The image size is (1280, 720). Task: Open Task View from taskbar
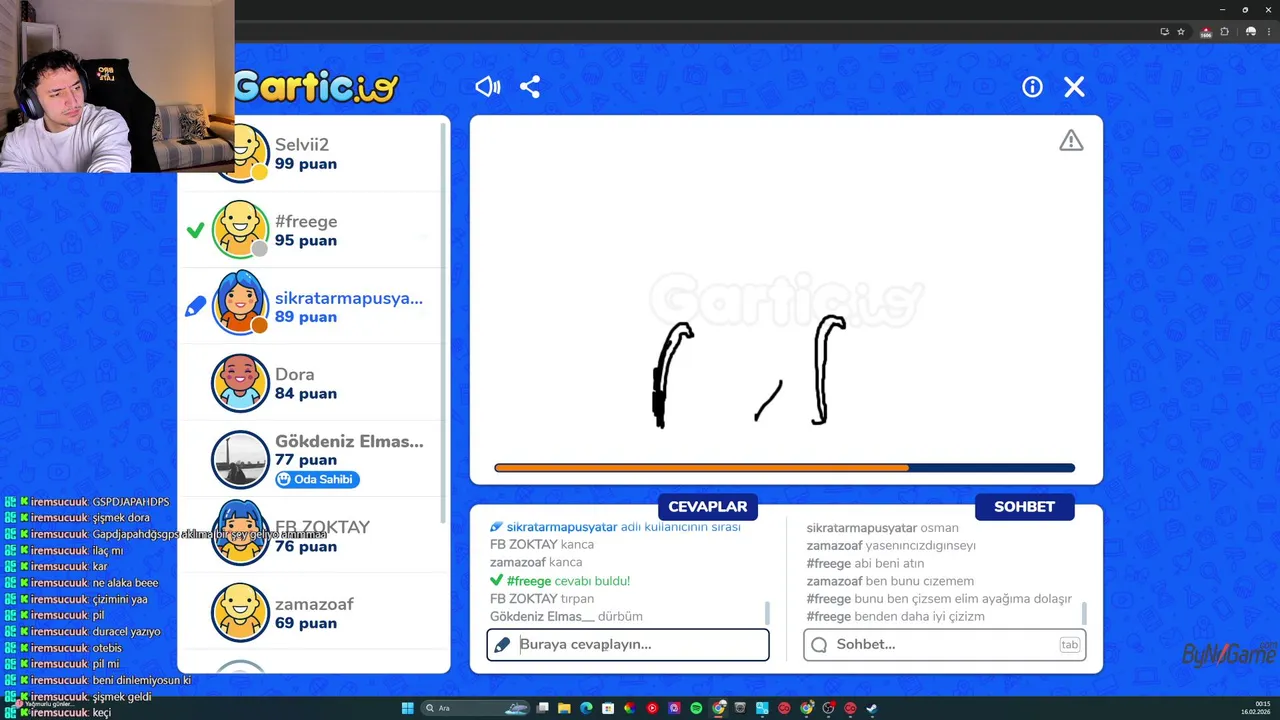click(542, 708)
